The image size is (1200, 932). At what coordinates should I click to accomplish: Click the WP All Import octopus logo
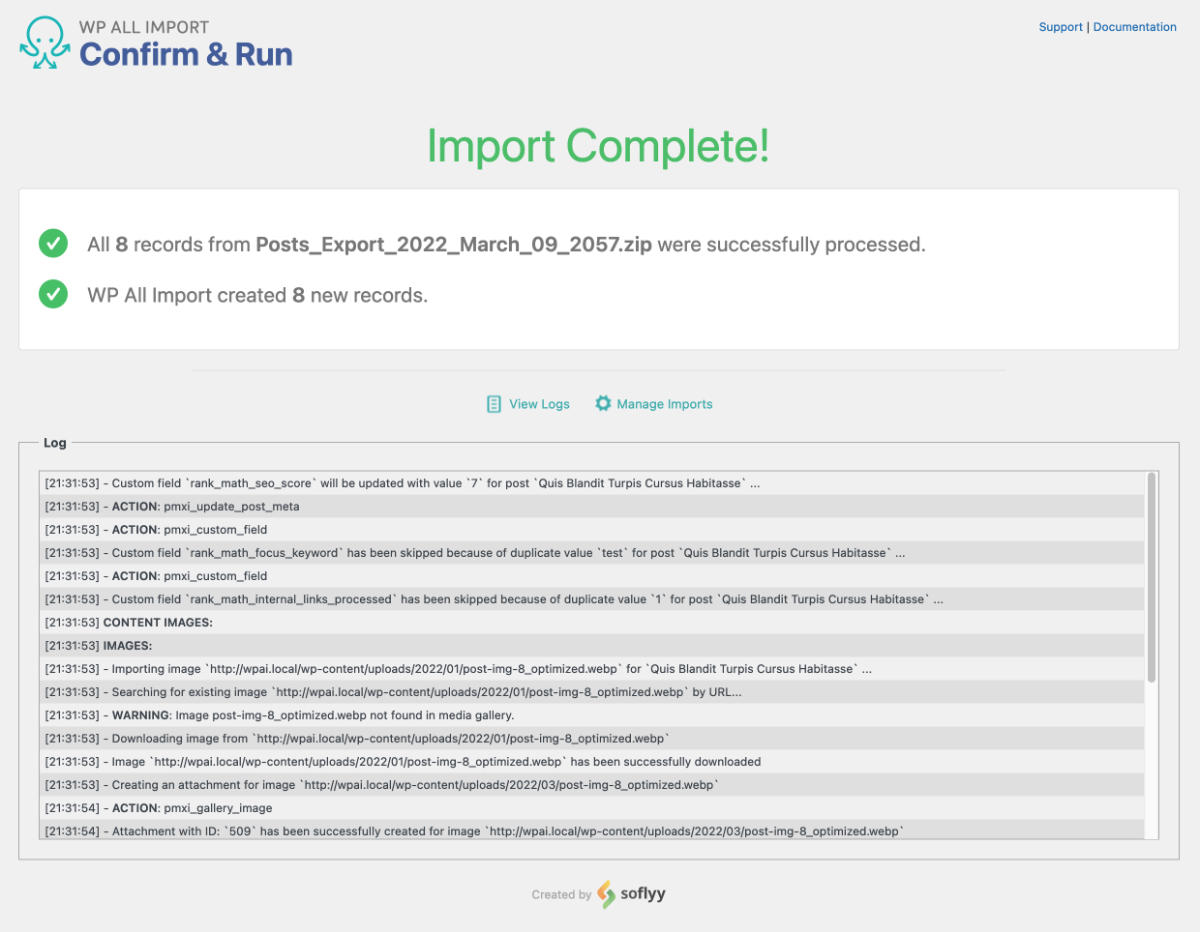[x=45, y=42]
